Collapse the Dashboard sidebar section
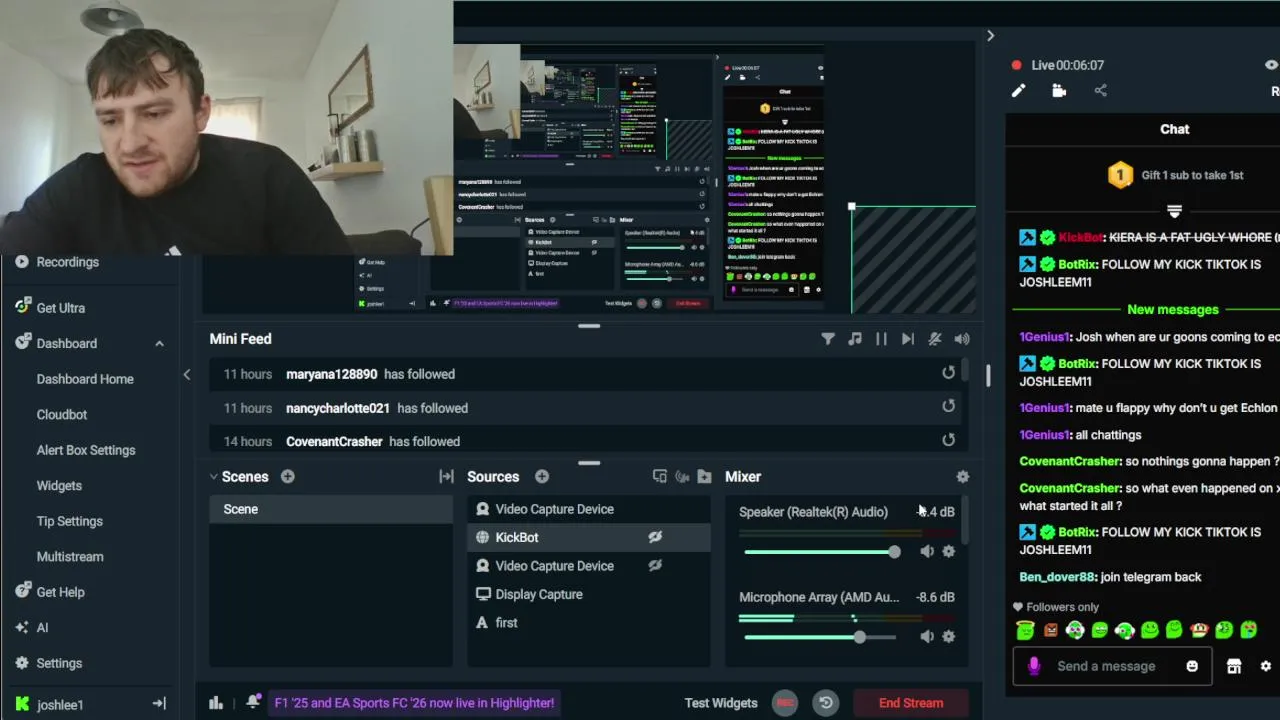Viewport: 1280px width, 720px height. pos(159,344)
